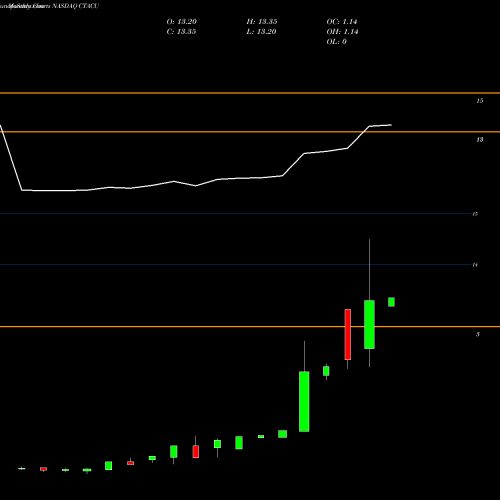Screen dimensions: 500x500
Task: Click the 5 axis label in the lower panel
Action: pos(478,334)
